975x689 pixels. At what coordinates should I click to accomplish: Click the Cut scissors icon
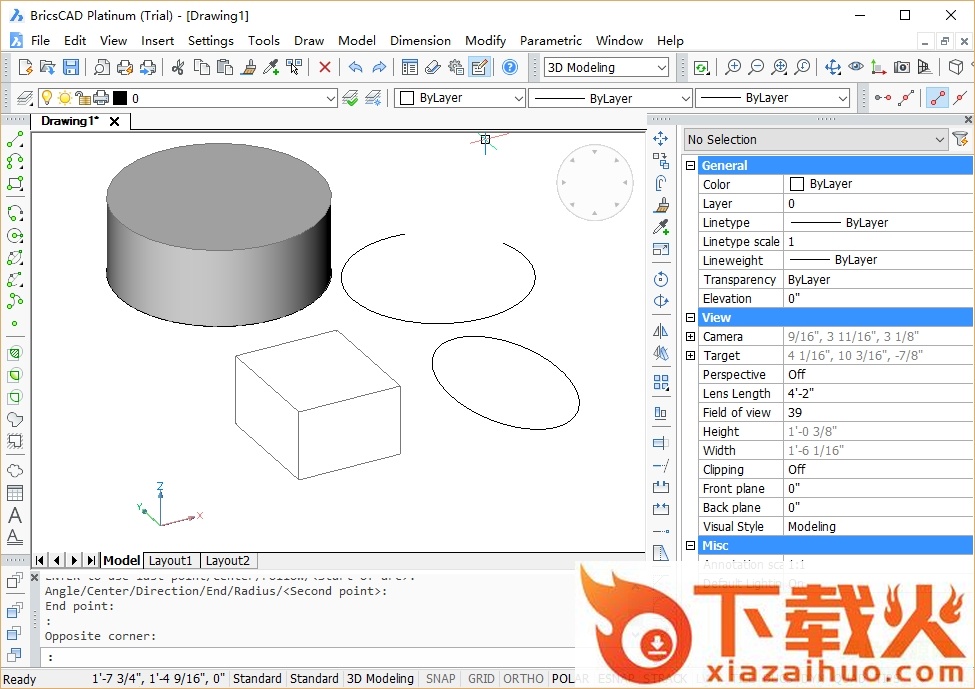click(178, 67)
